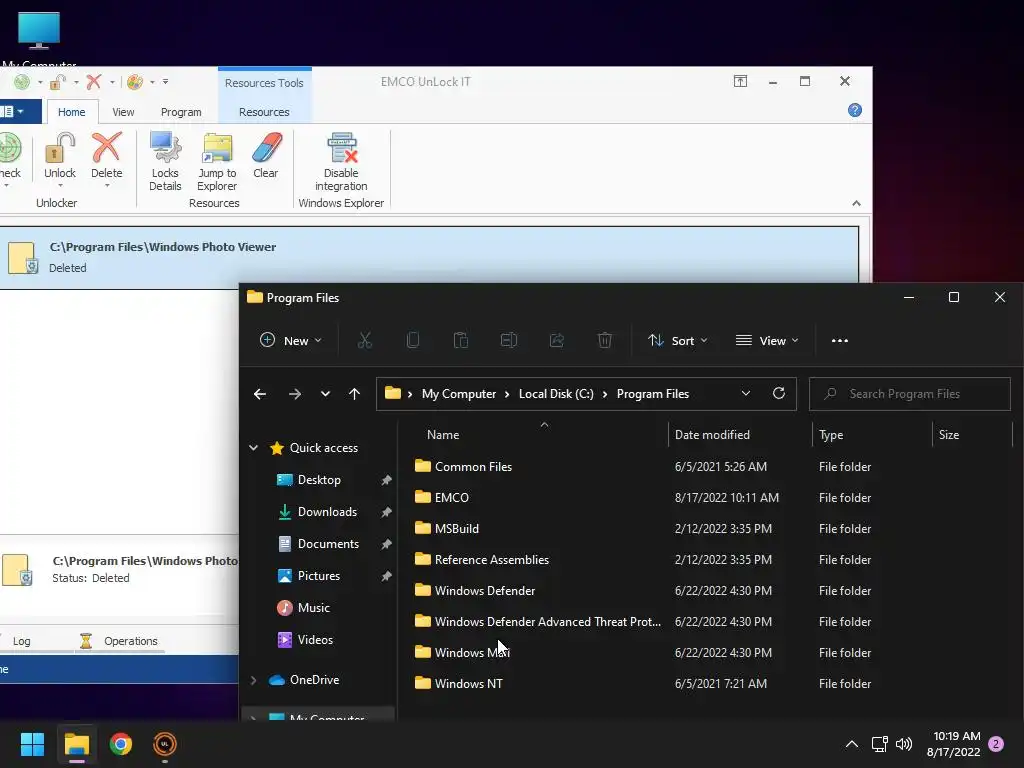Select Videos in Quick access sidebar
1024x768 pixels.
coord(315,640)
